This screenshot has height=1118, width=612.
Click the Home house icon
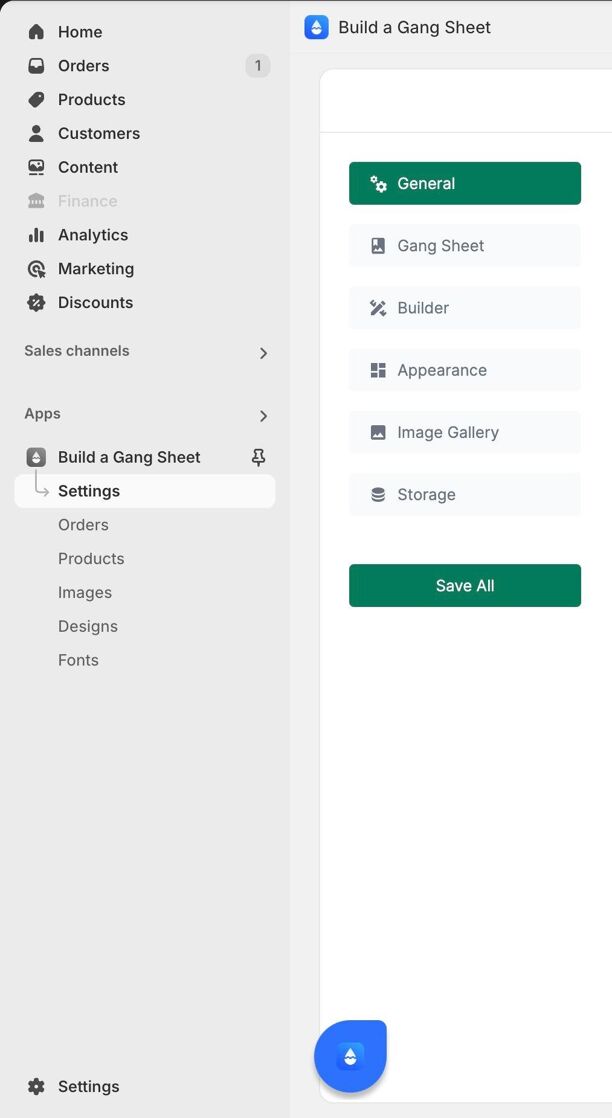(36, 32)
